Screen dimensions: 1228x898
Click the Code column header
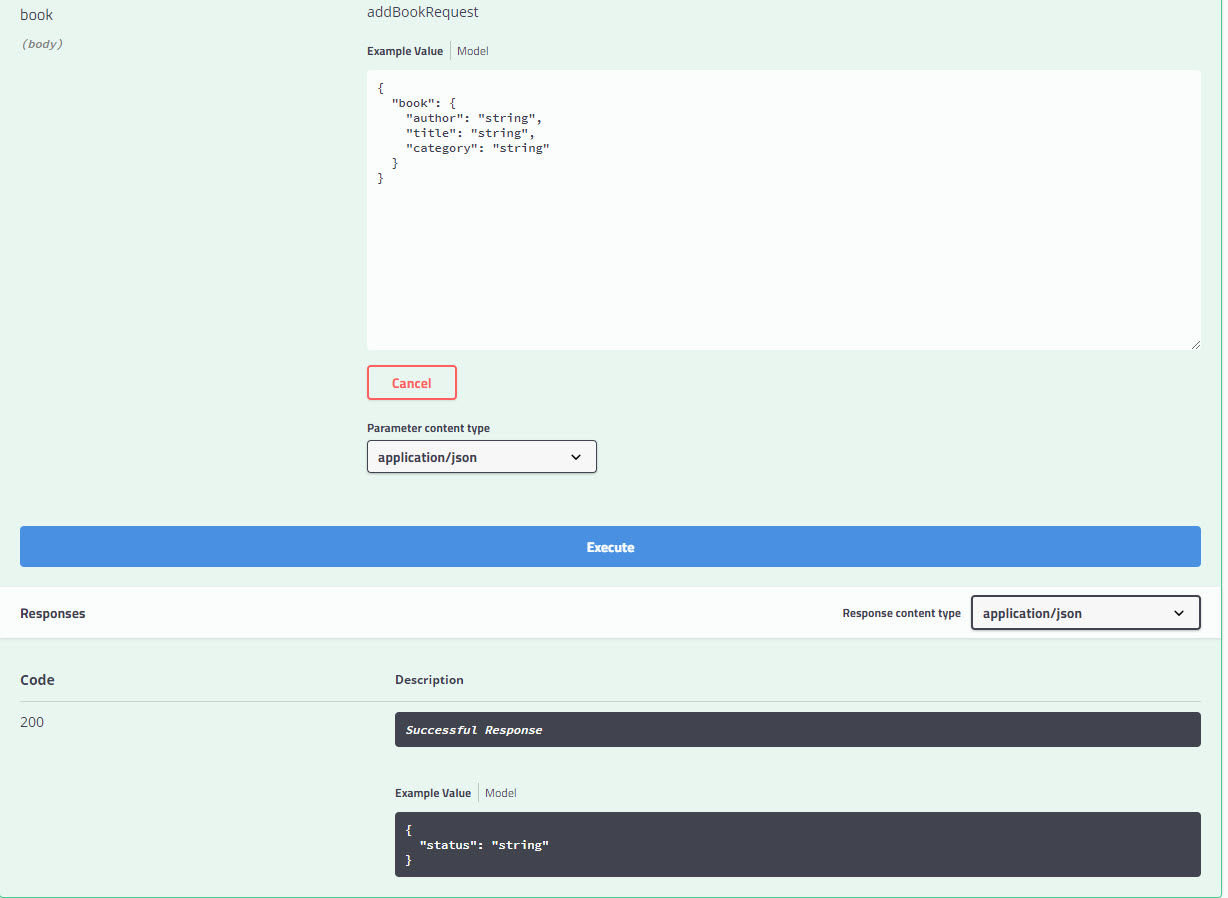37,680
